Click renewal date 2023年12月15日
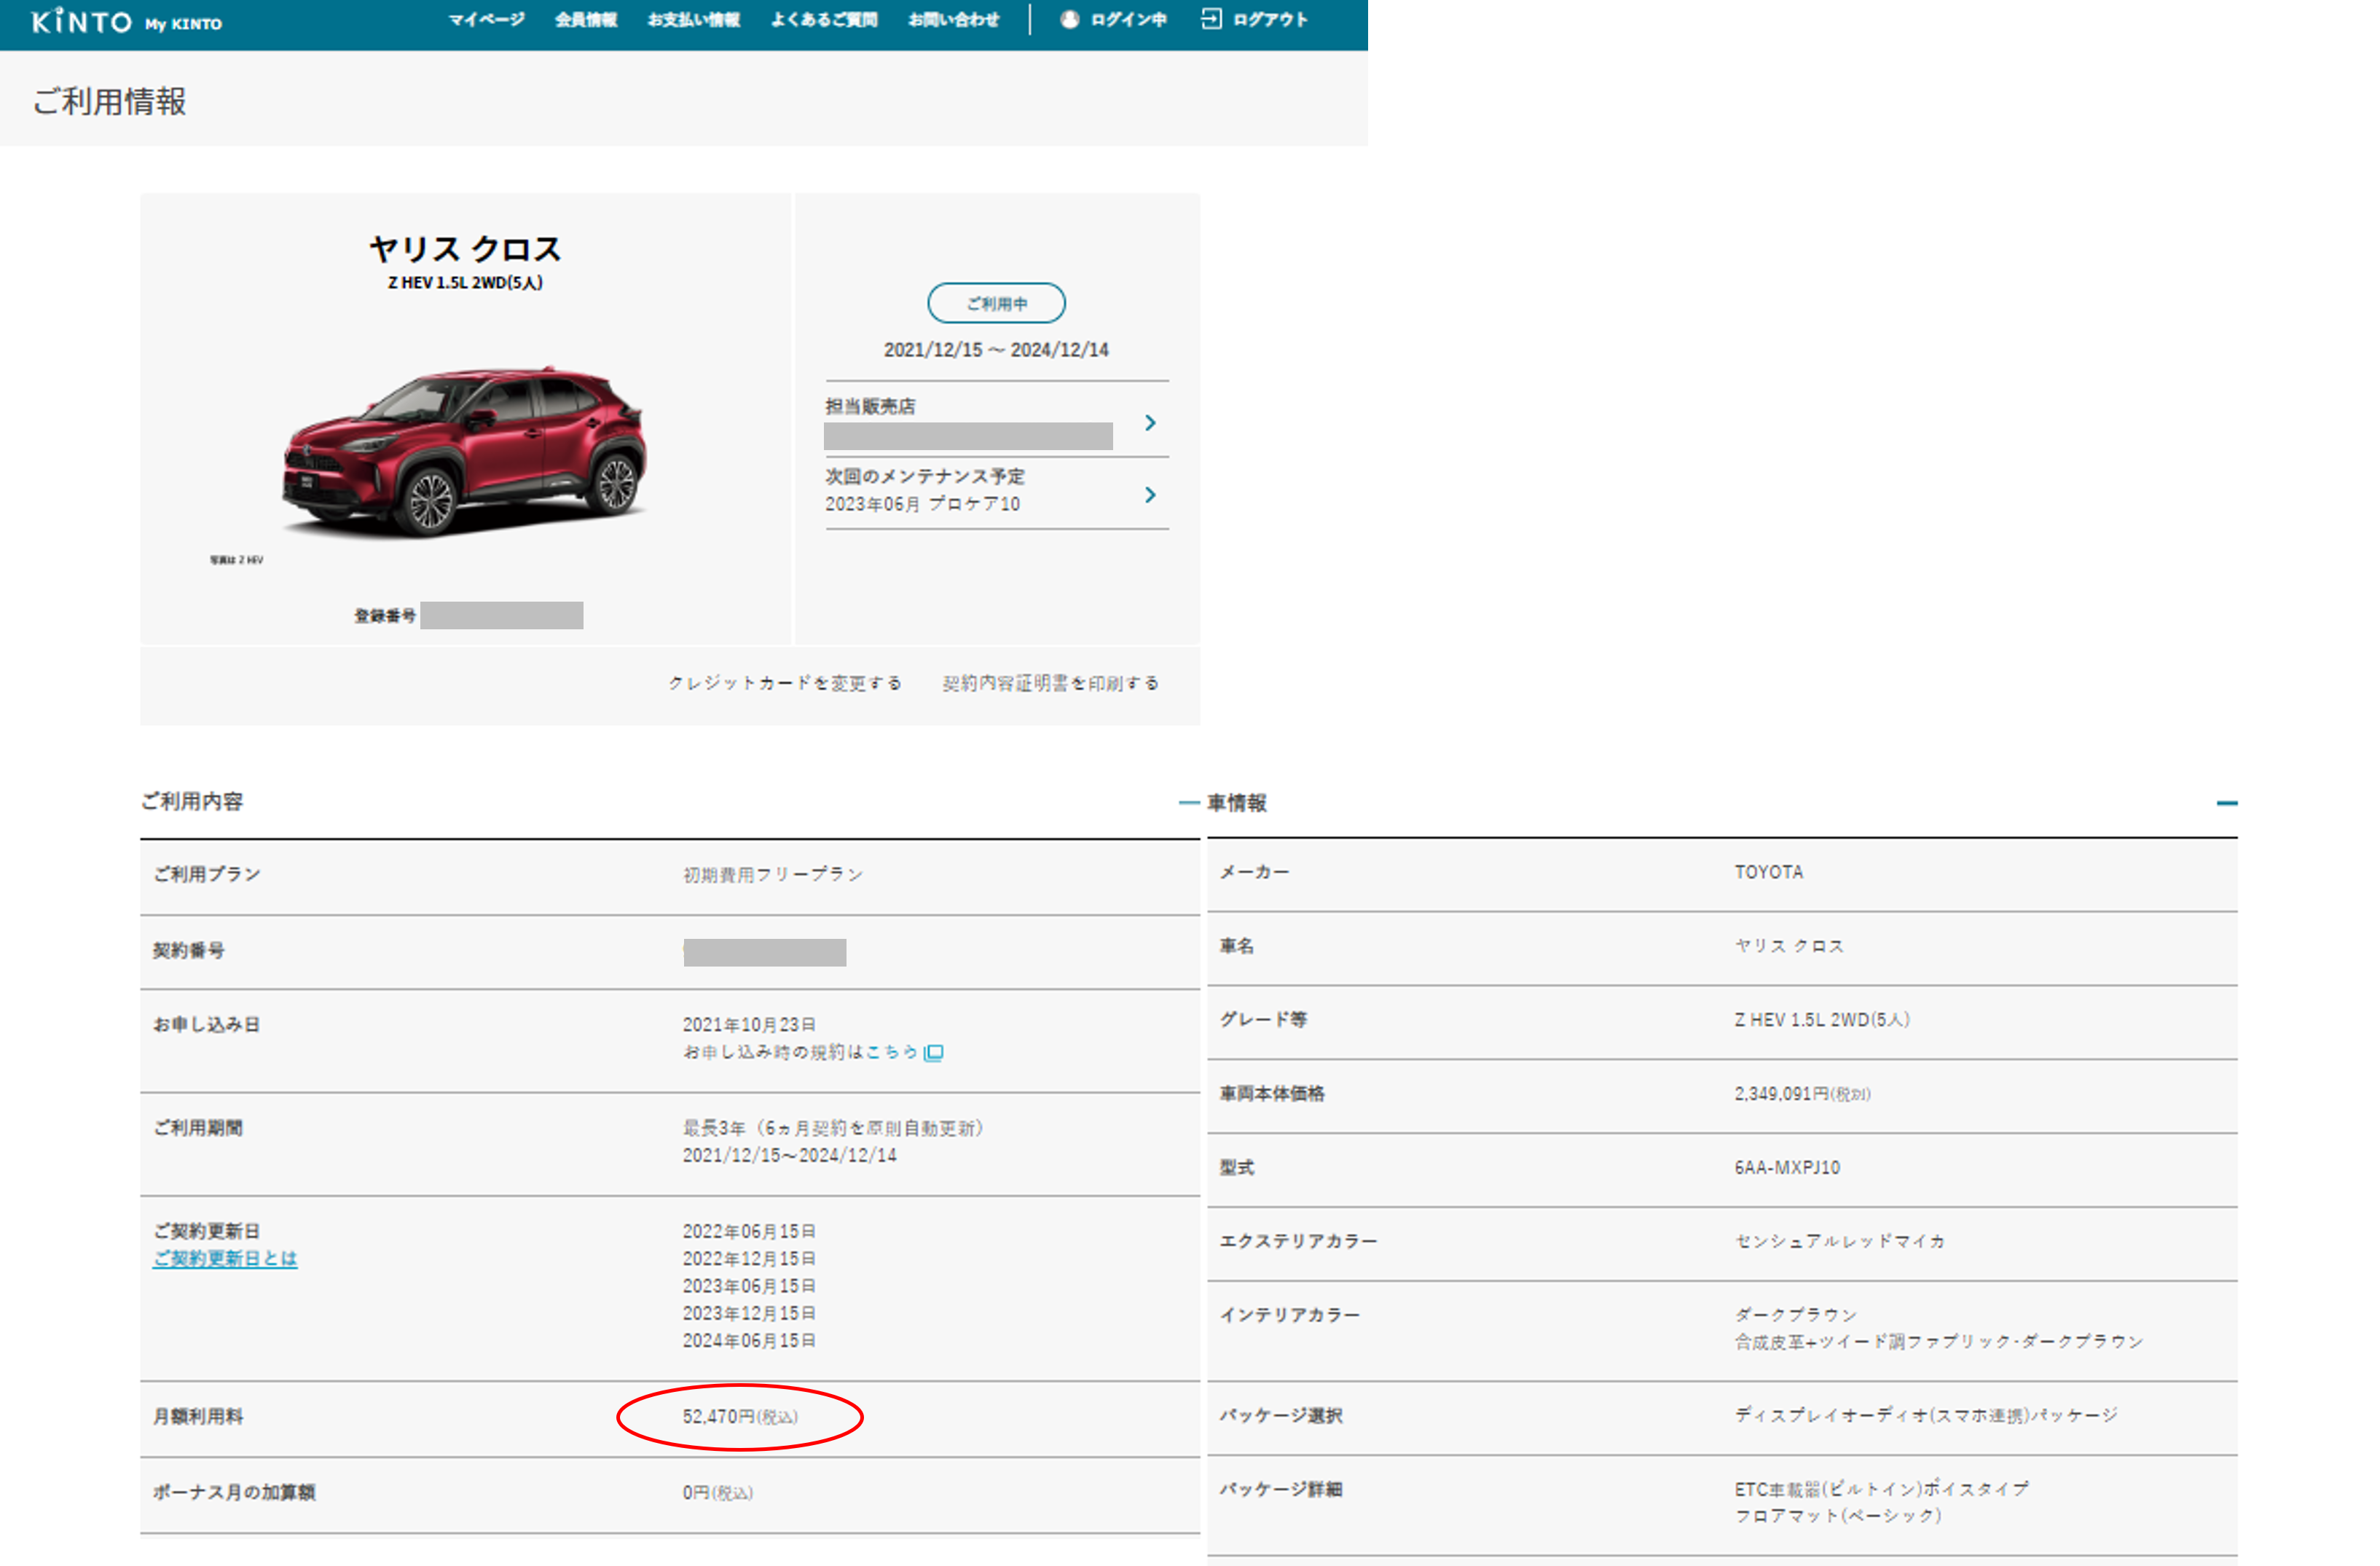This screenshot has height=1566, width=2380. (749, 1313)
